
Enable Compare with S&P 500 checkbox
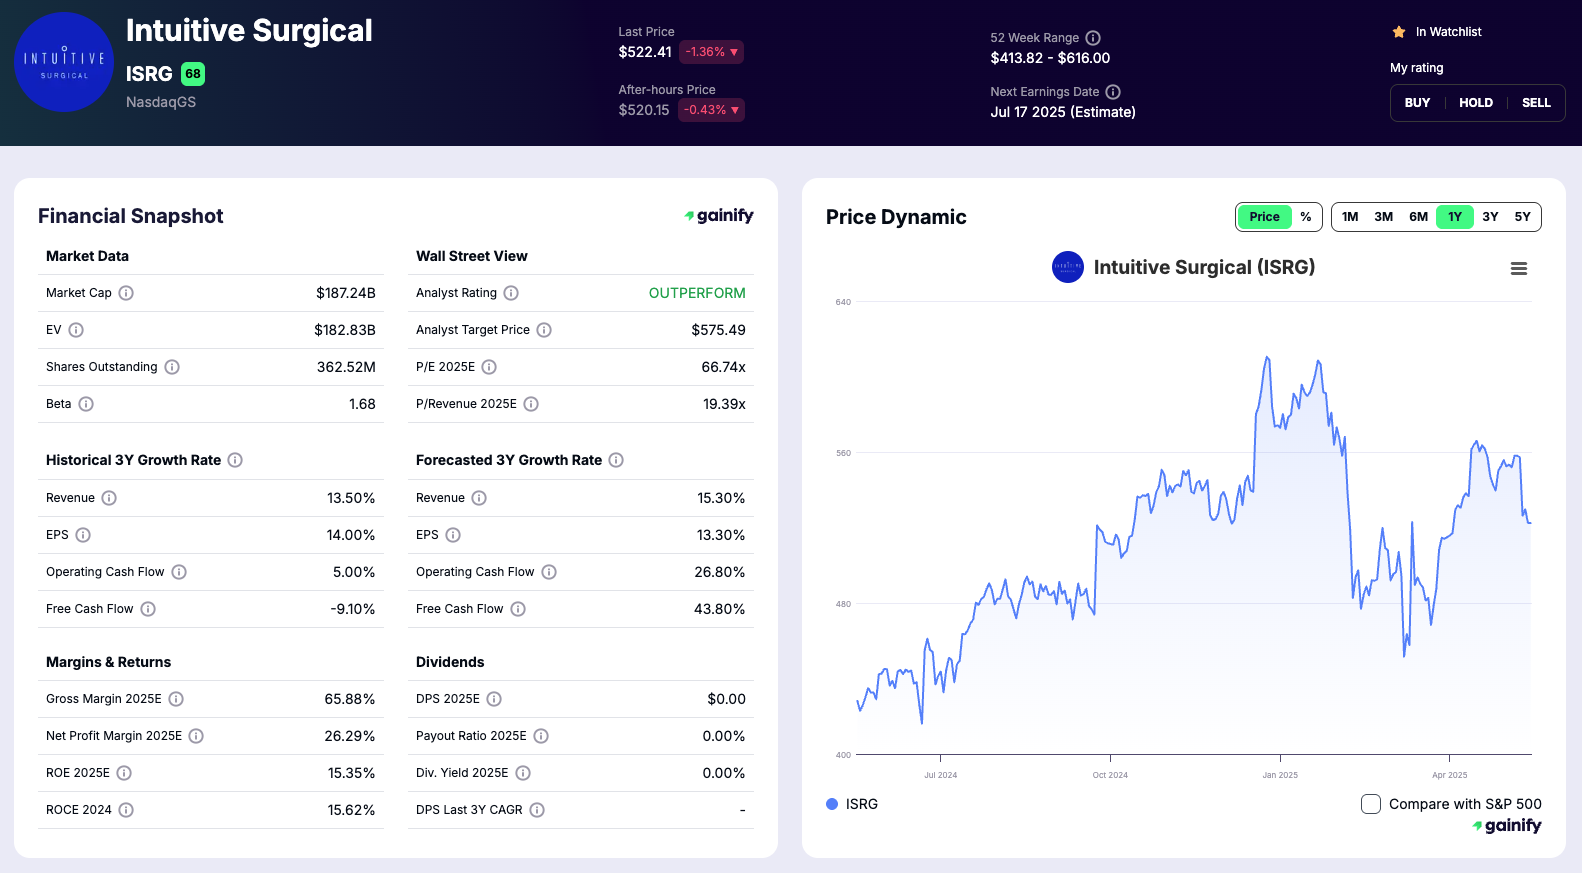[x=1371, y=804]
